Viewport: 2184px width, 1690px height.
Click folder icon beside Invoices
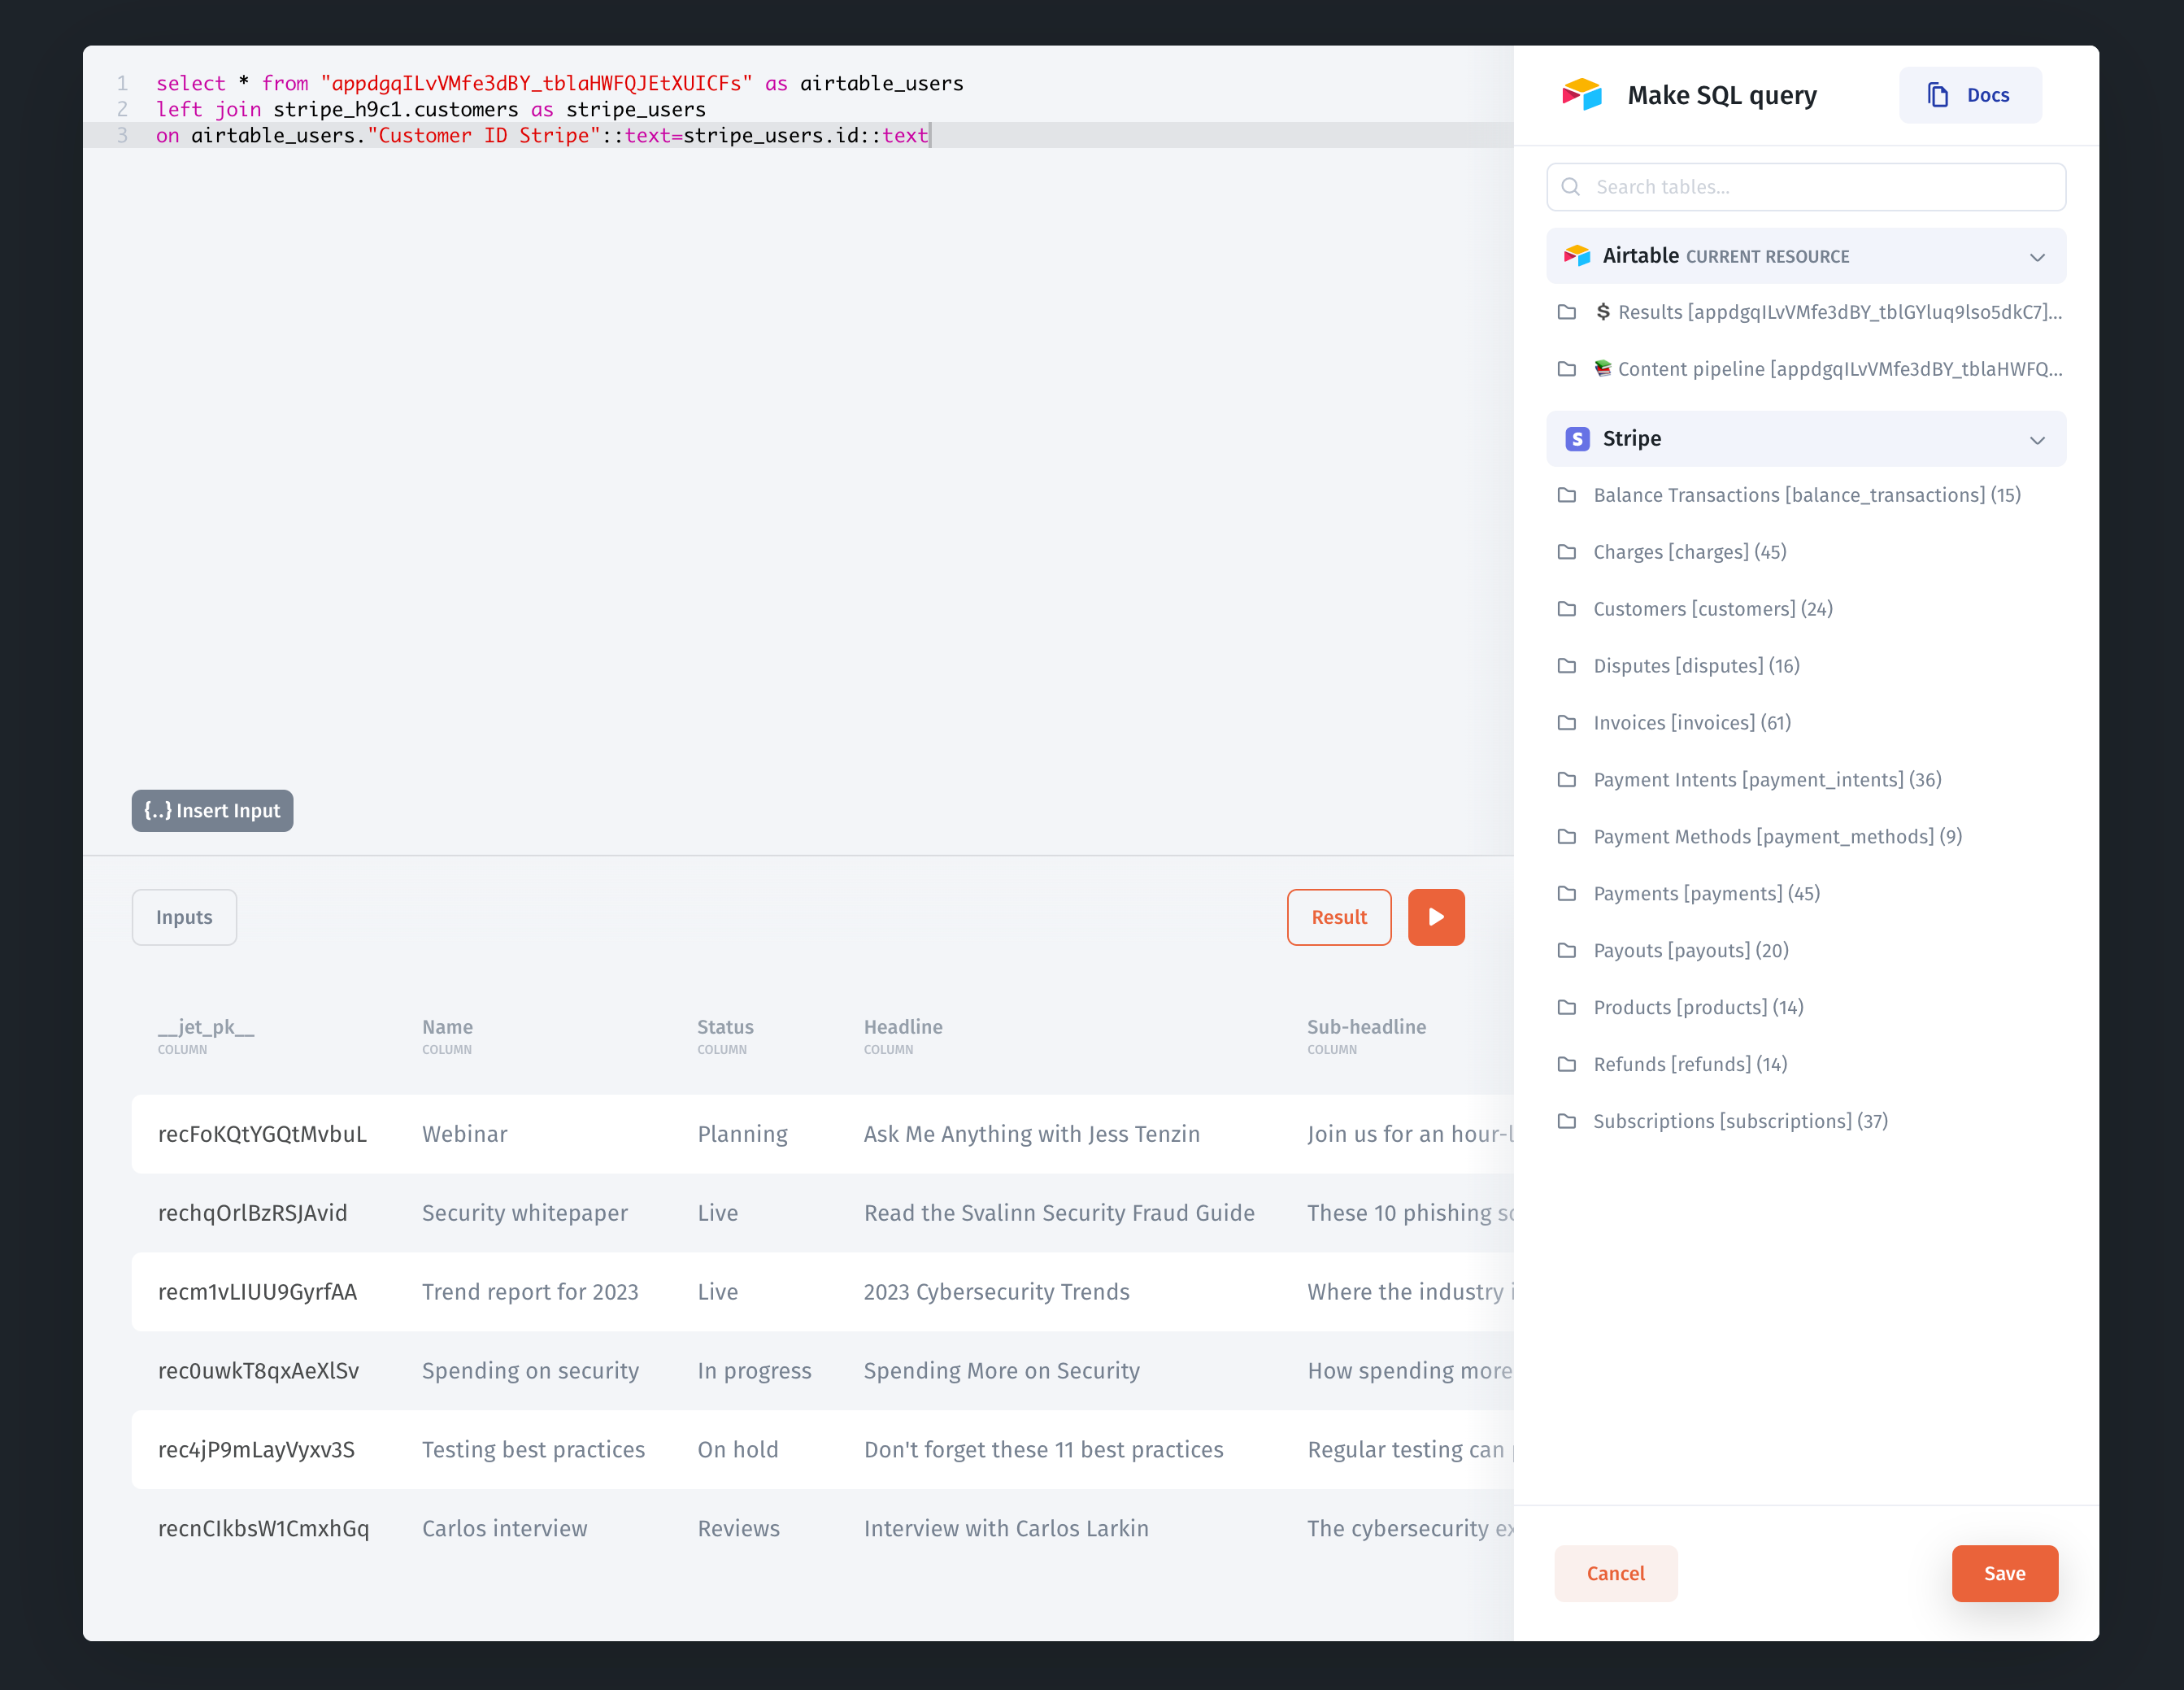pos(1567,723)
